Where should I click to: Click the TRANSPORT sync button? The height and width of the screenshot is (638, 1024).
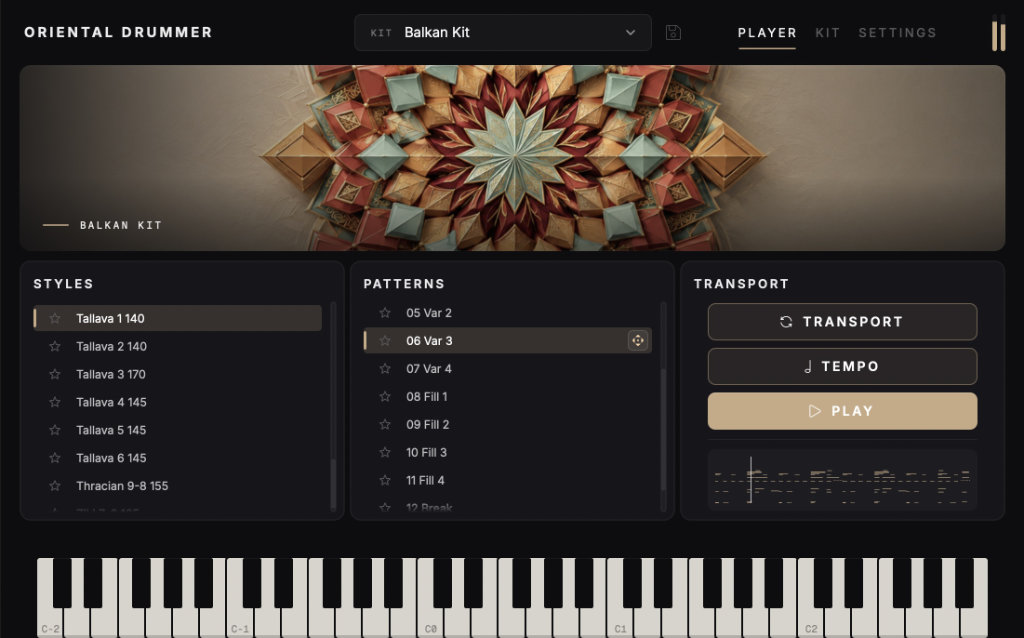tap(842, 322)
